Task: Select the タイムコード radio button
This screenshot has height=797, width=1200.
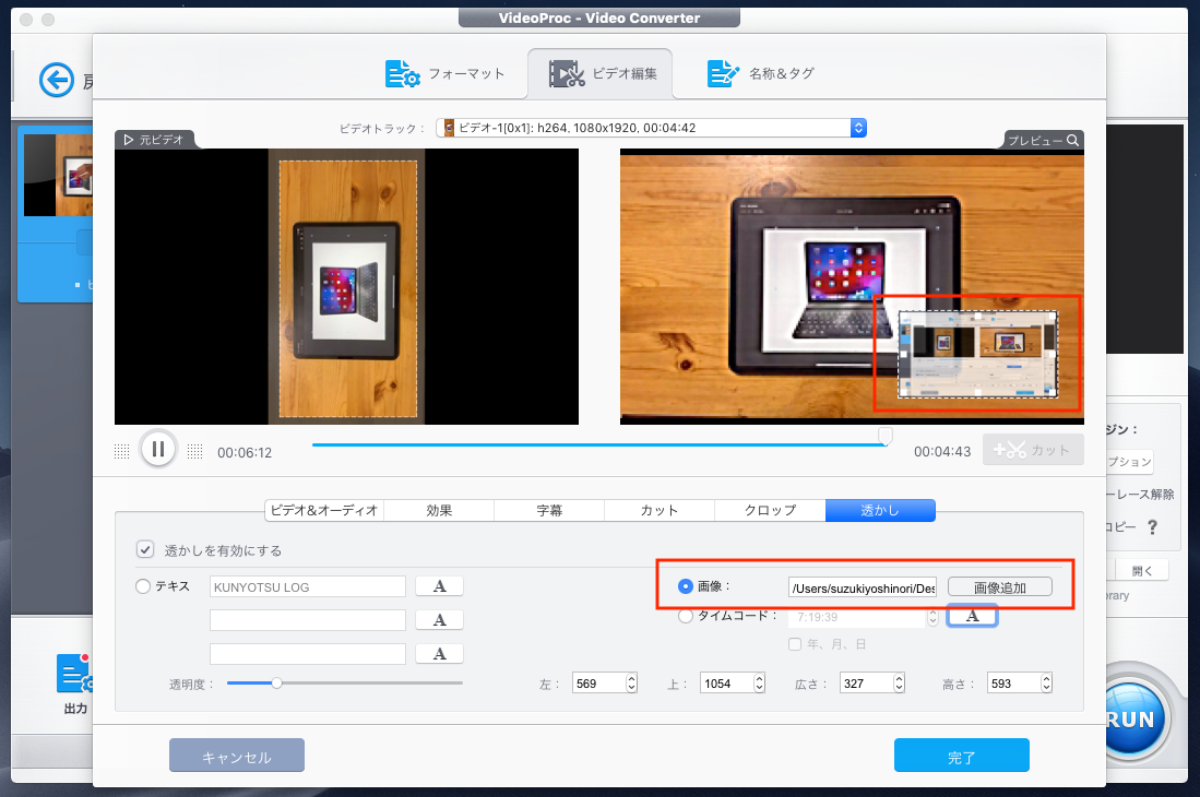Action: point(685,616)
